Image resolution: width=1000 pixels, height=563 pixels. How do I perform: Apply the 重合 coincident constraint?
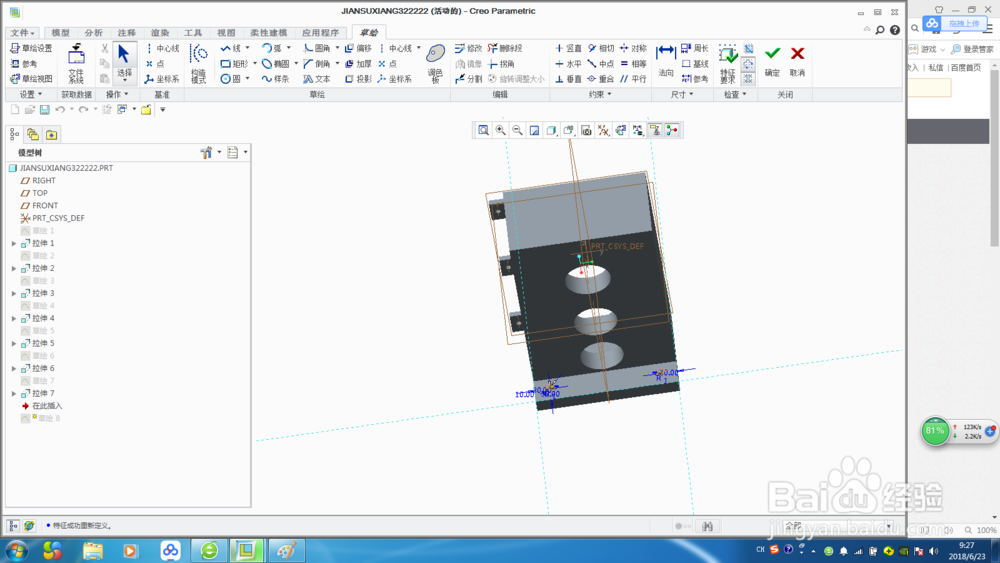point(601,79)
